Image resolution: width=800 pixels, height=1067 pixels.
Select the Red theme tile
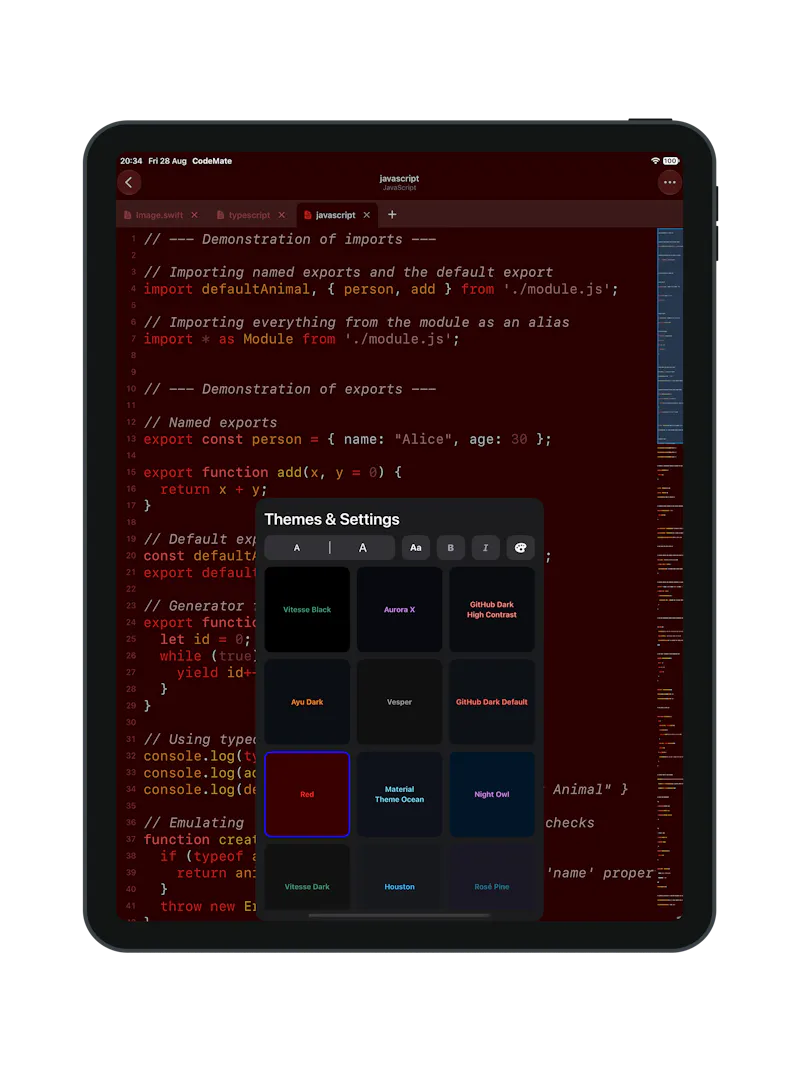(x=307, y=794)
